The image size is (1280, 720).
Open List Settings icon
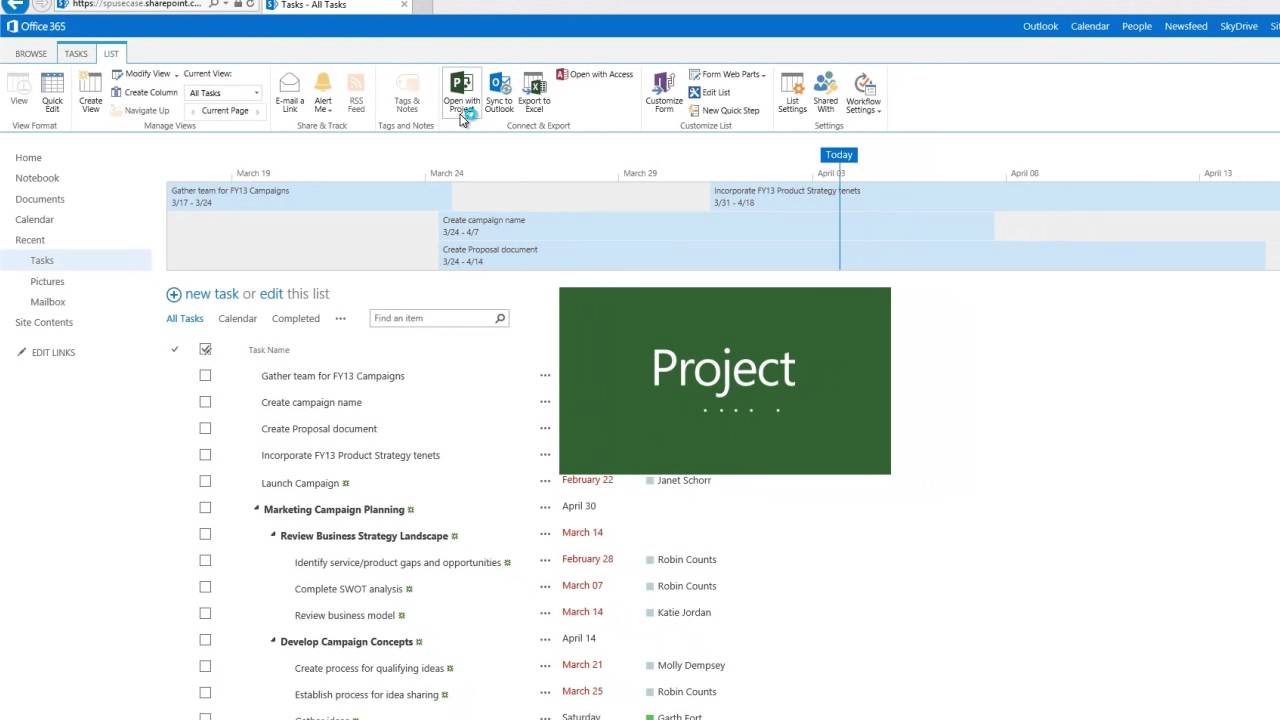[792, 93]
